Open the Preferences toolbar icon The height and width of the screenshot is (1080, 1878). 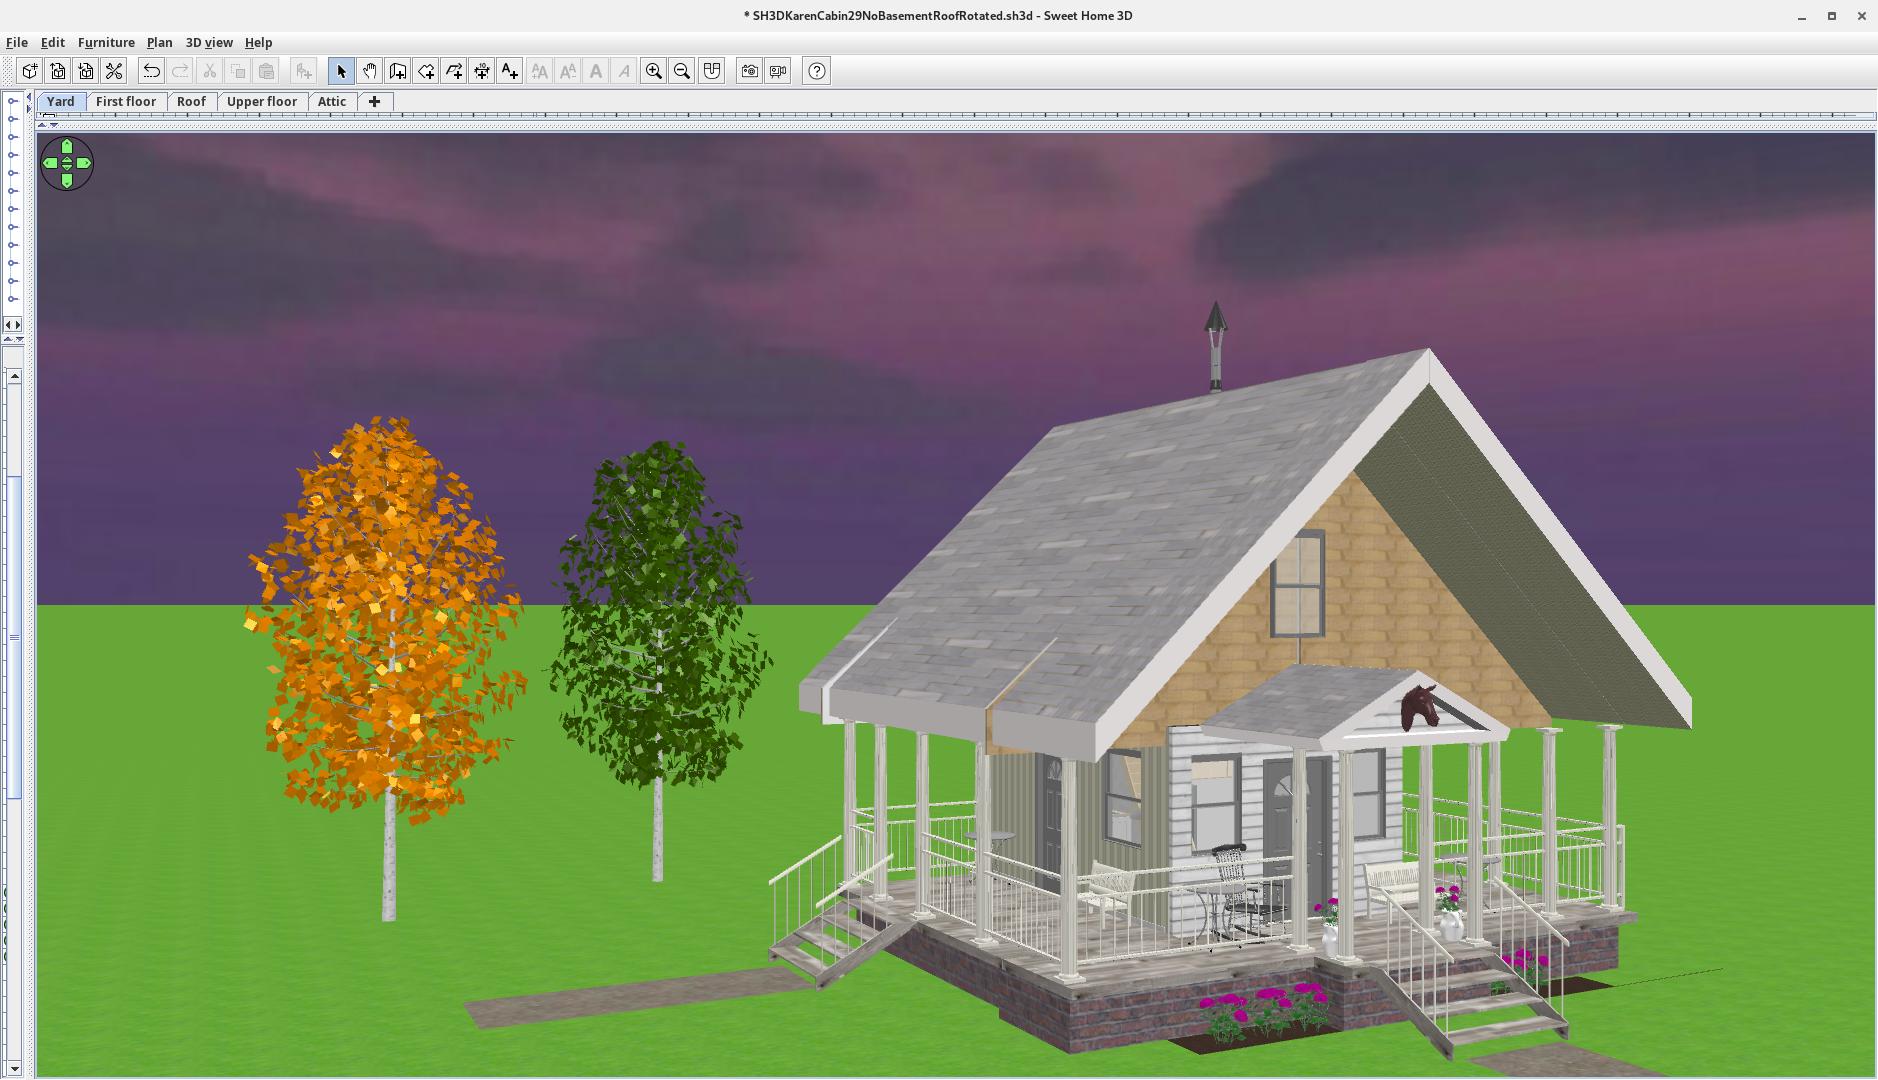(114, 71)
